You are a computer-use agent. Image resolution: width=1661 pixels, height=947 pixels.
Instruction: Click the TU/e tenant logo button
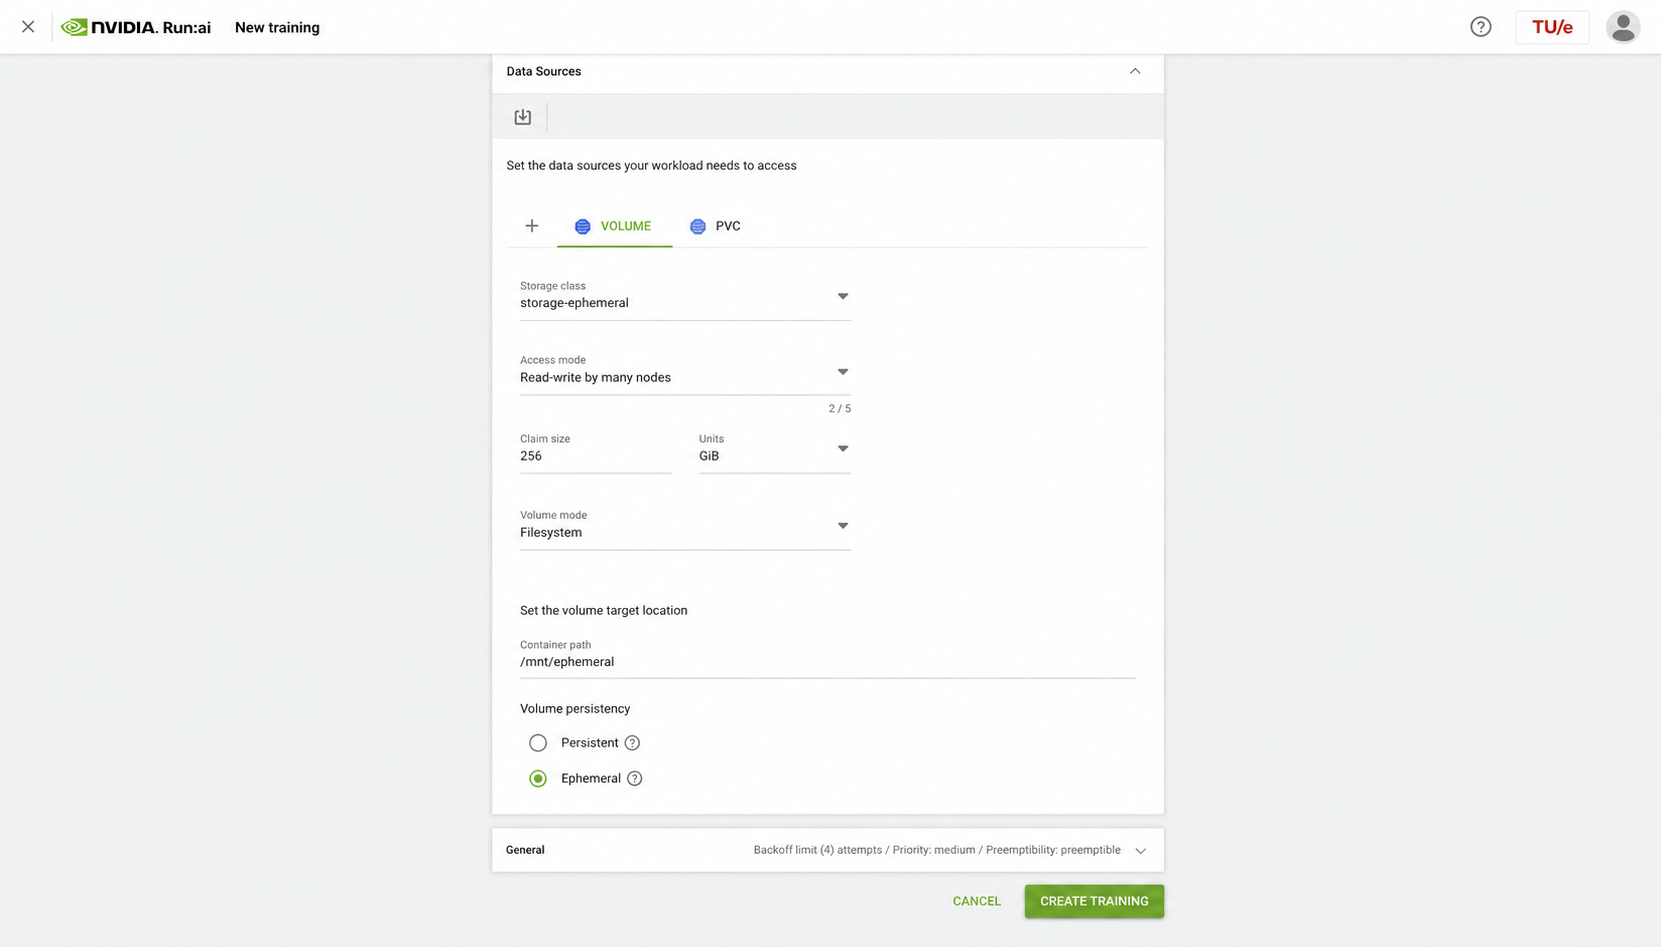[x=1552, y=27]
